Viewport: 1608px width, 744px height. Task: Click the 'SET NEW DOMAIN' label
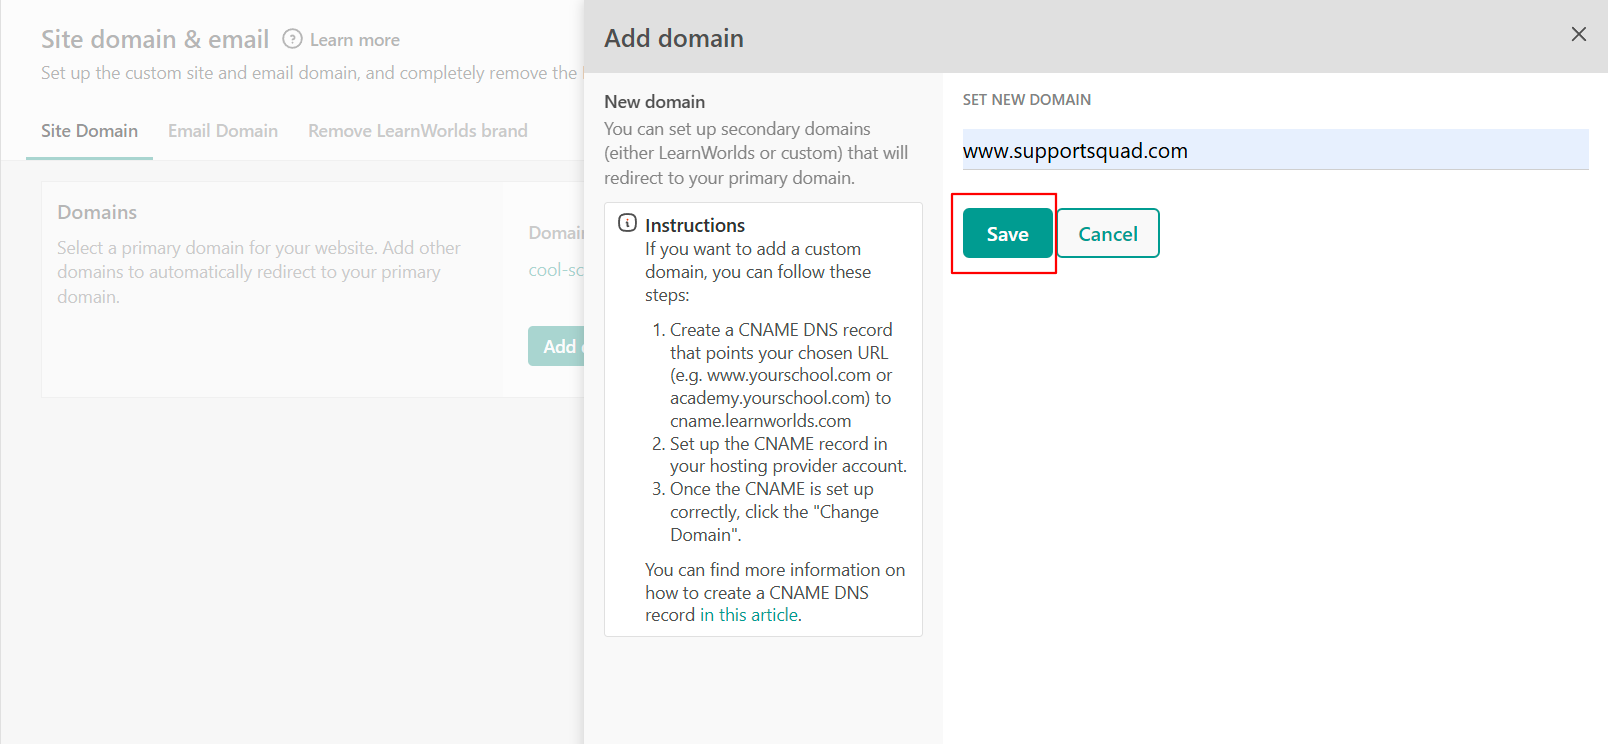[x=1027, y=100]
